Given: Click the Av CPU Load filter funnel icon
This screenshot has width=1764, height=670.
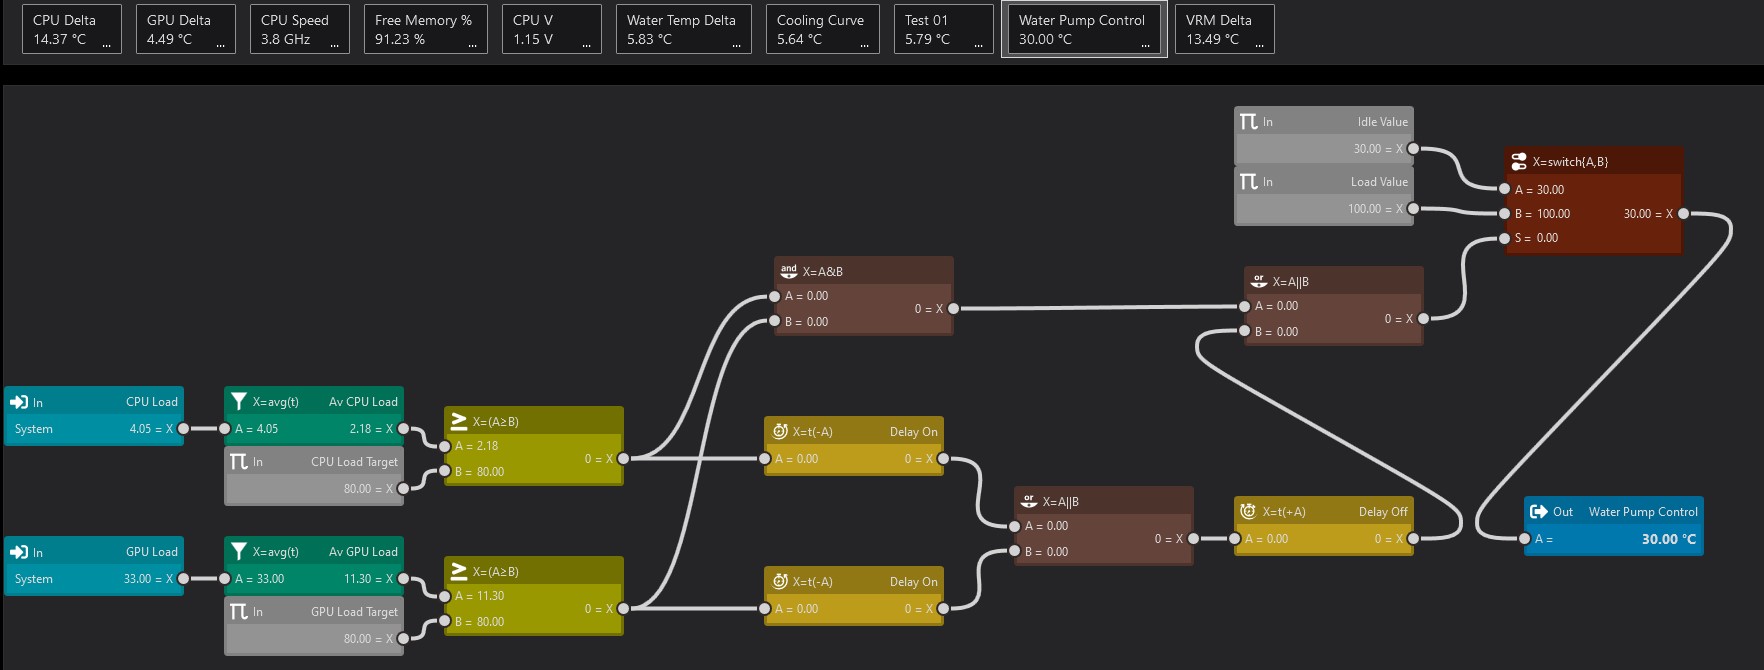Looking at the screenshot, I should [239, 402].
